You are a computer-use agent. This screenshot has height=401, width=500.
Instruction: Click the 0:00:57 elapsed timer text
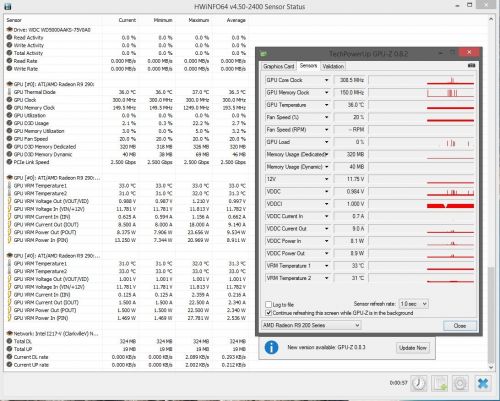[x=399, y=383]
